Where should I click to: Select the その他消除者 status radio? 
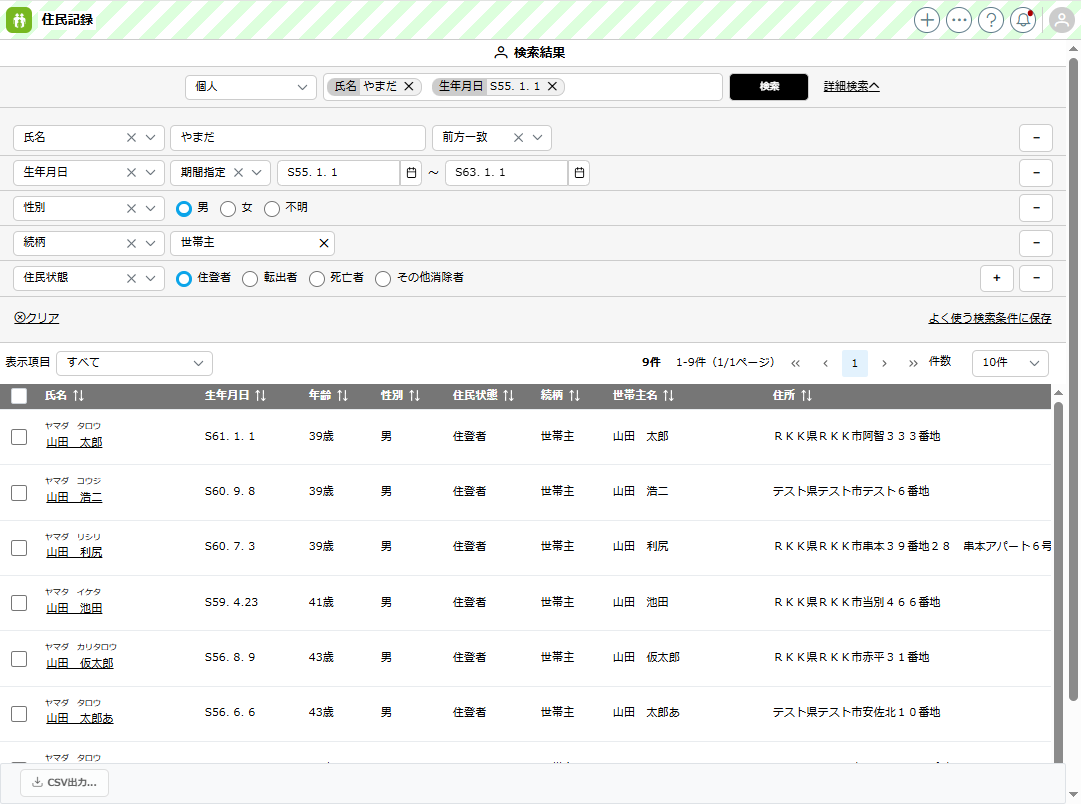383,279
